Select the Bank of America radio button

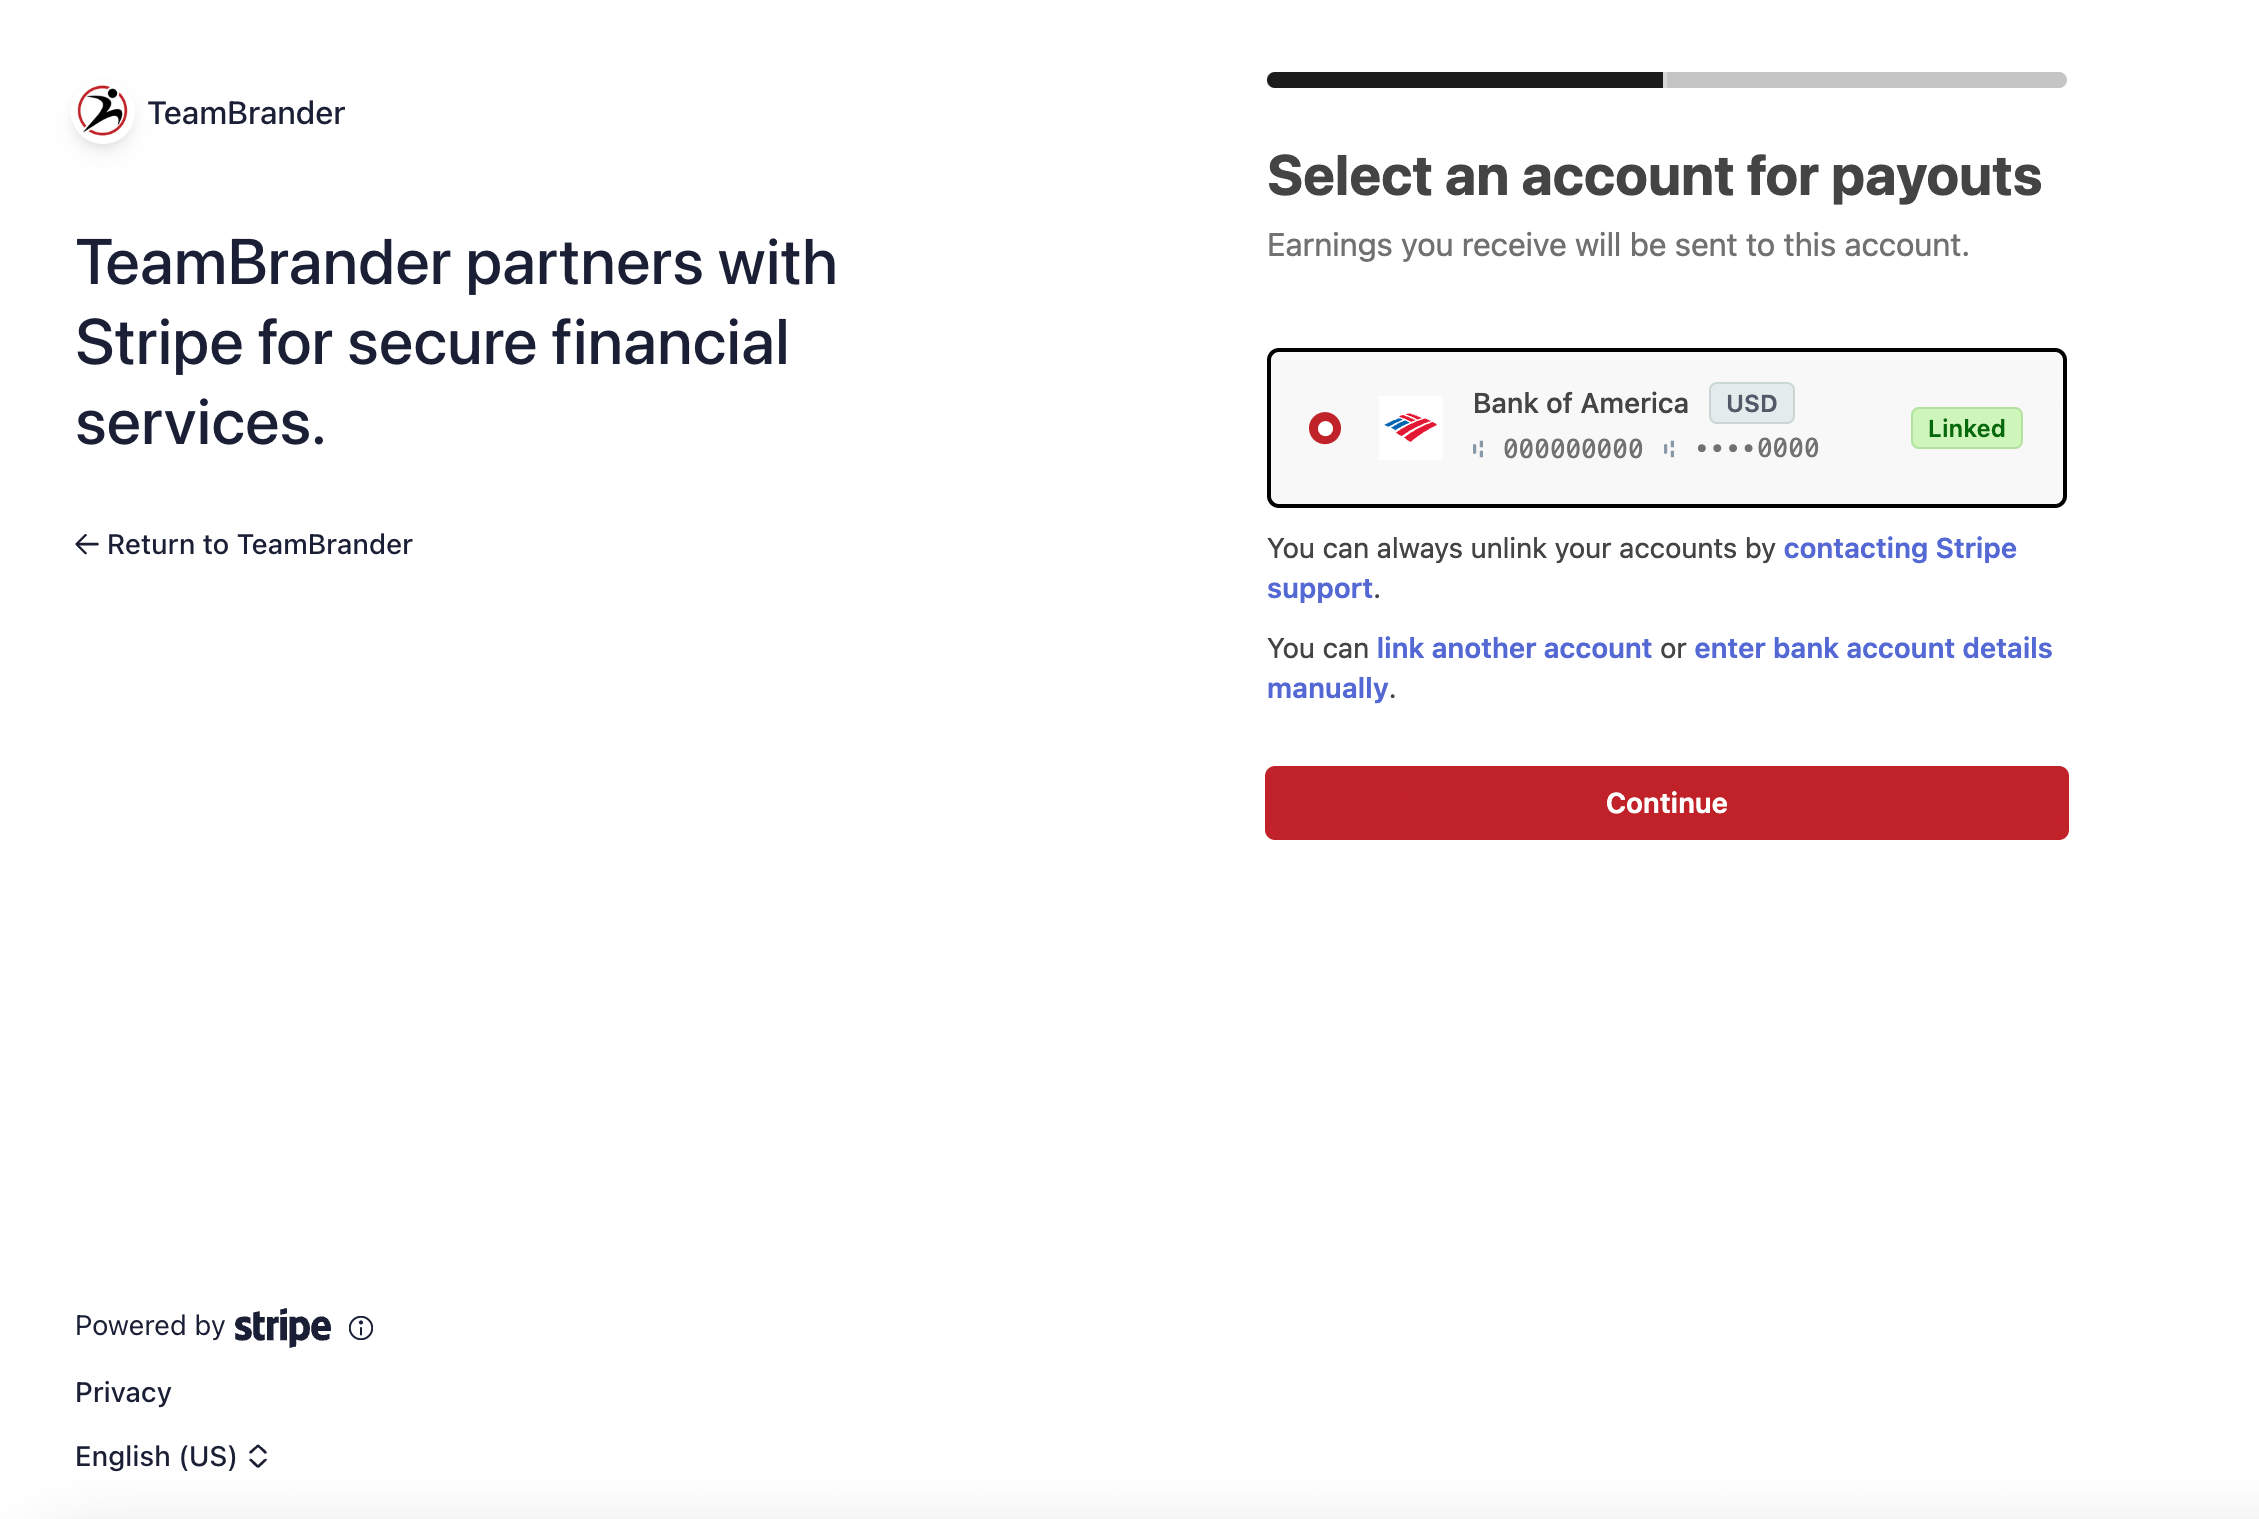[x=1325, y=428]
